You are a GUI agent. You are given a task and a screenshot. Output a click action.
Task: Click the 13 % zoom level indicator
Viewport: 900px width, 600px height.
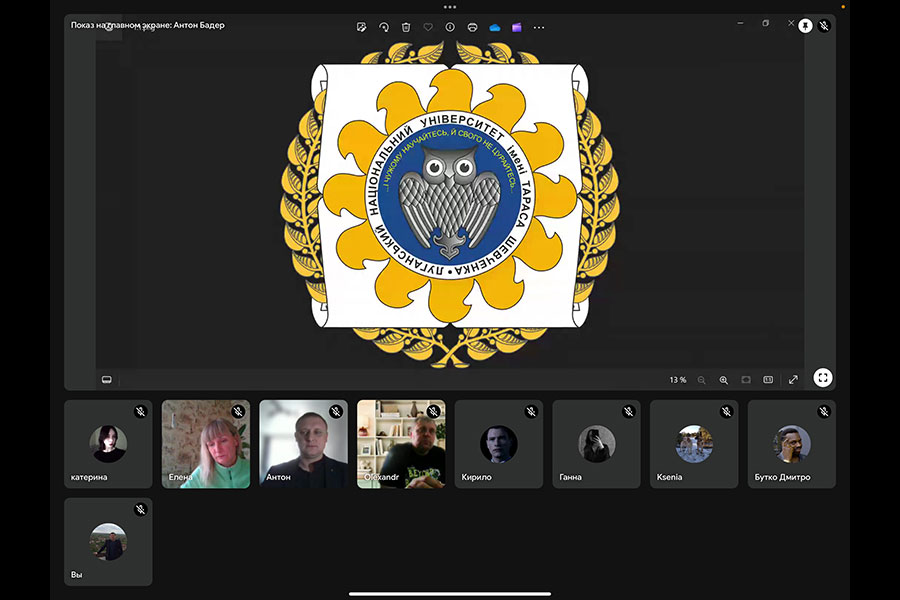677,380
